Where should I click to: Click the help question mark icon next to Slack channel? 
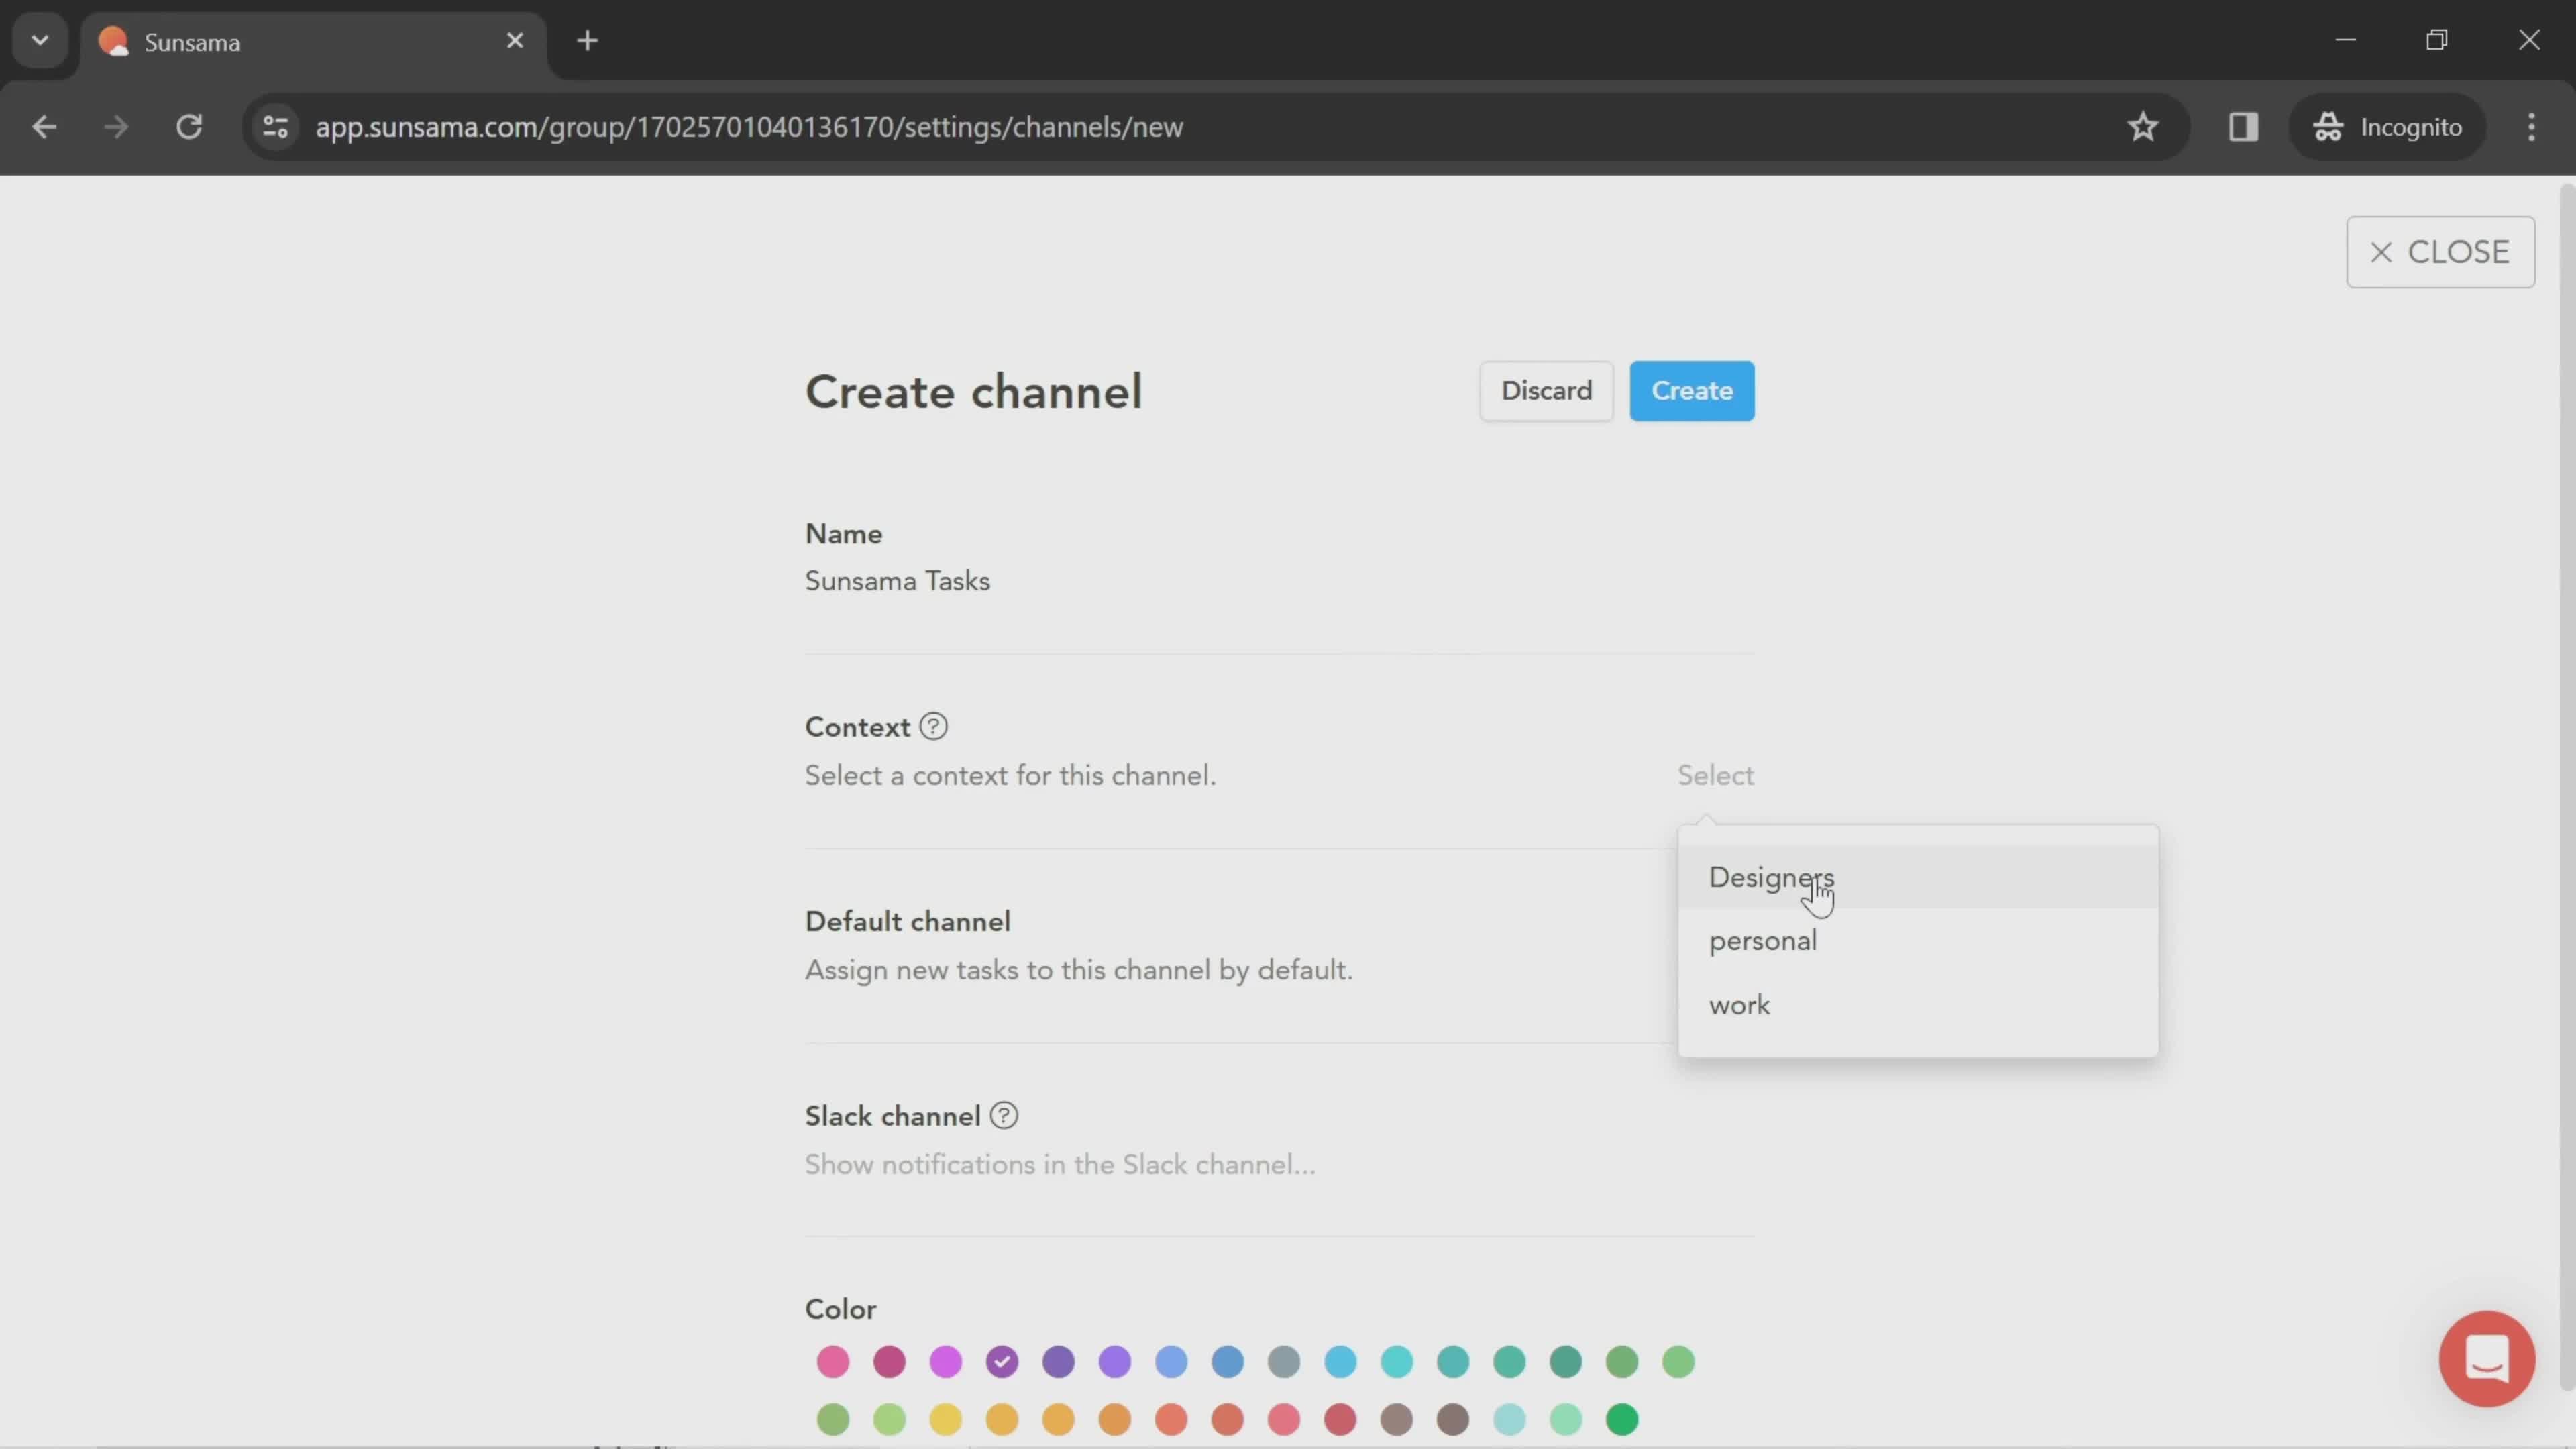click(1005, 1116)
